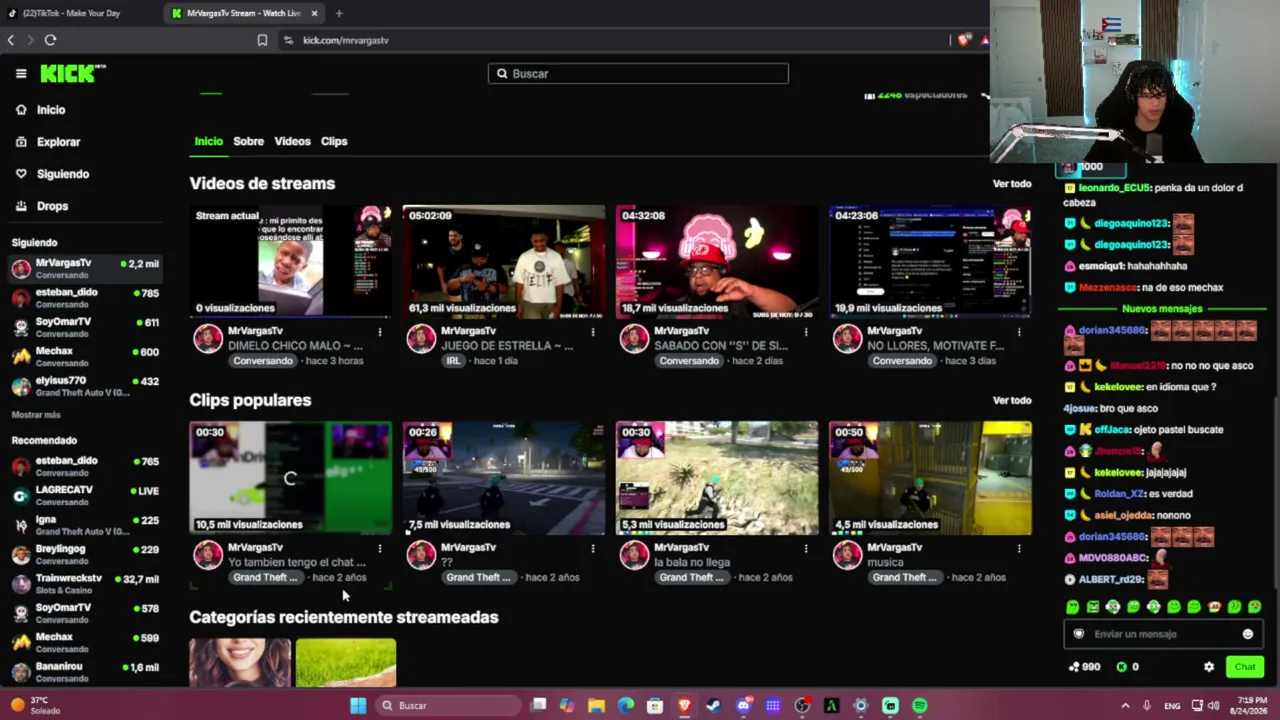Show hidden system tray icons chevron
Viewport: 1280px width, 720px height.
(1125, 706)
